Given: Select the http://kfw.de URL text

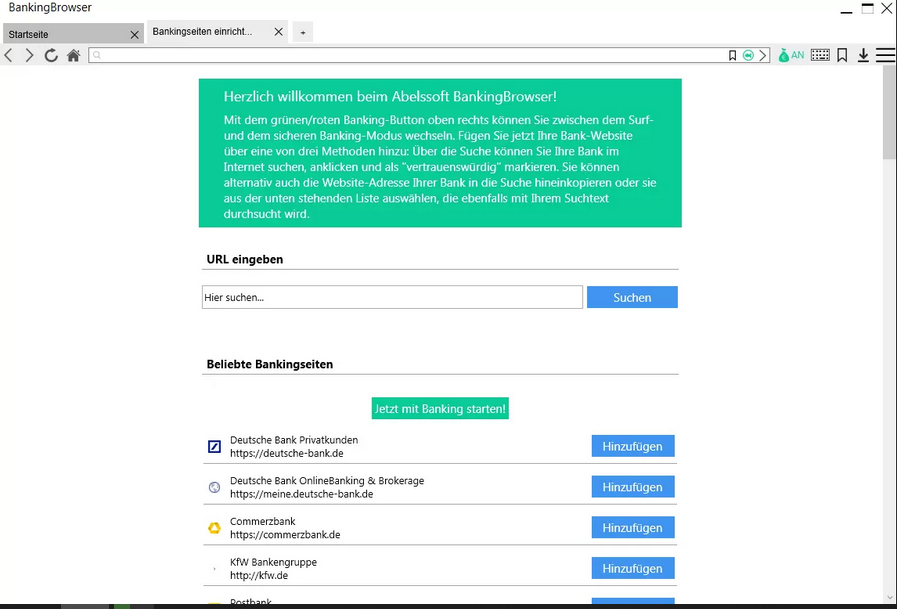Looking at the screenshot, I should (259, 575).
